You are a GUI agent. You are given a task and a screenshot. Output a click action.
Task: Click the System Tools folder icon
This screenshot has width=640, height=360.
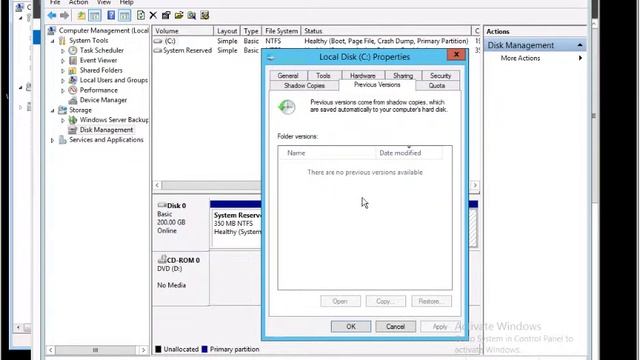tap(62, 40)
